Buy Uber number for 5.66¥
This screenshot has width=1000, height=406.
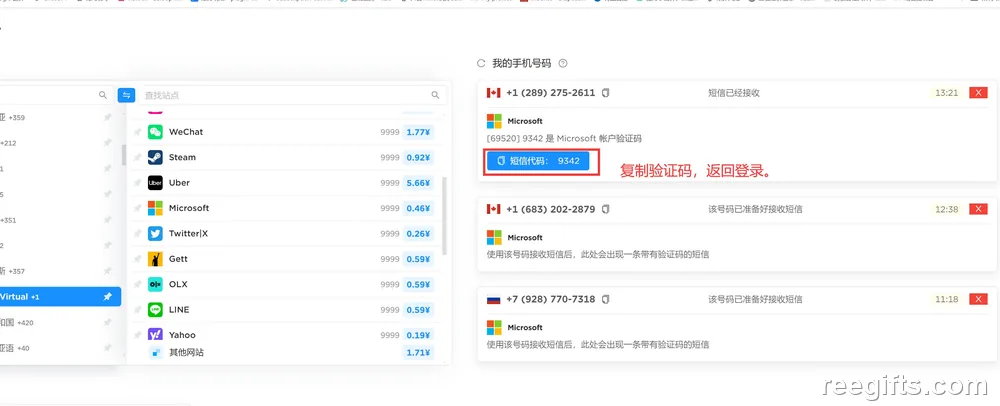pos(418,183)
